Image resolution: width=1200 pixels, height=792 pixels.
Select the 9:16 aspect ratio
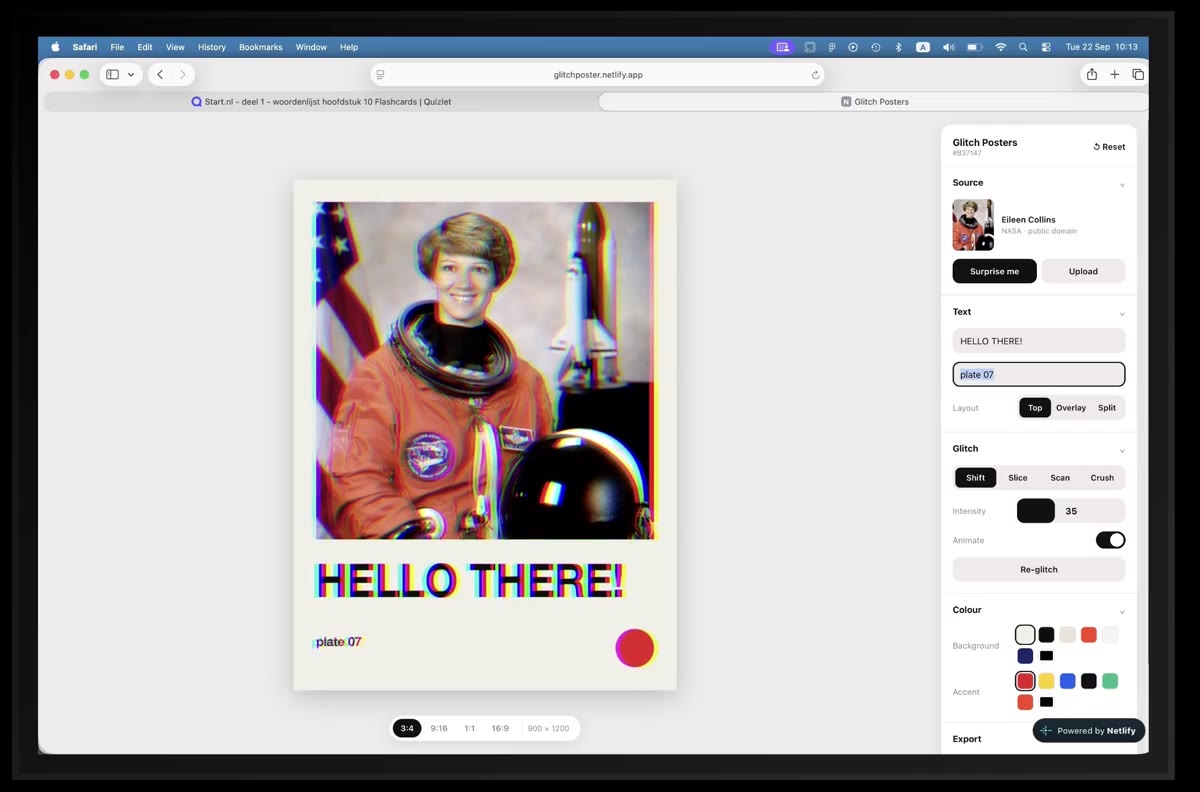[x=439, y=728]
